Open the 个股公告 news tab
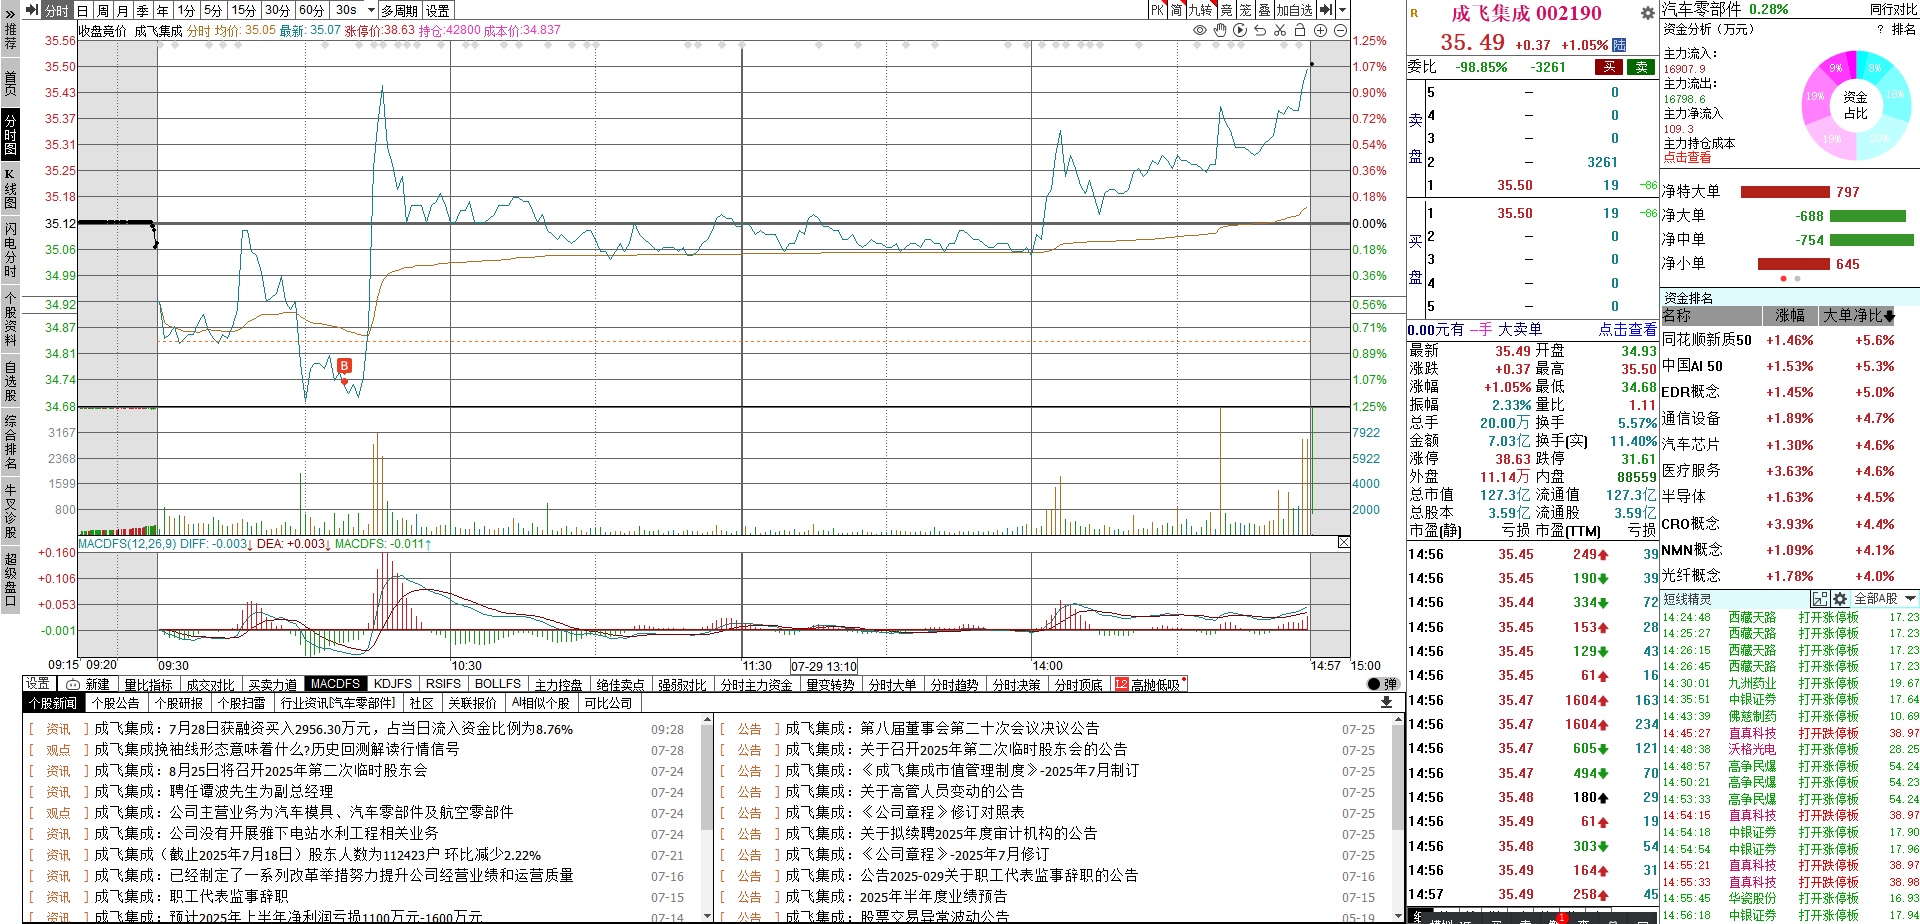 115,704
